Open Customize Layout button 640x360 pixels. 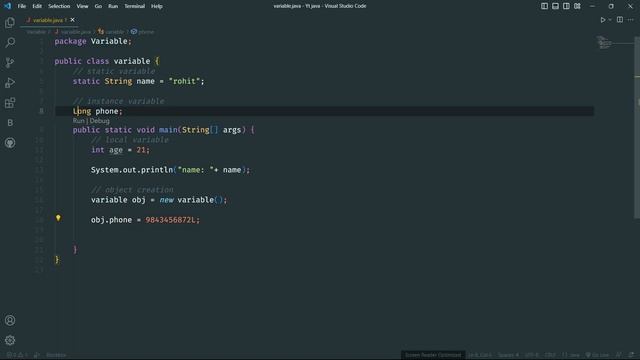click(x=577, y=6)
